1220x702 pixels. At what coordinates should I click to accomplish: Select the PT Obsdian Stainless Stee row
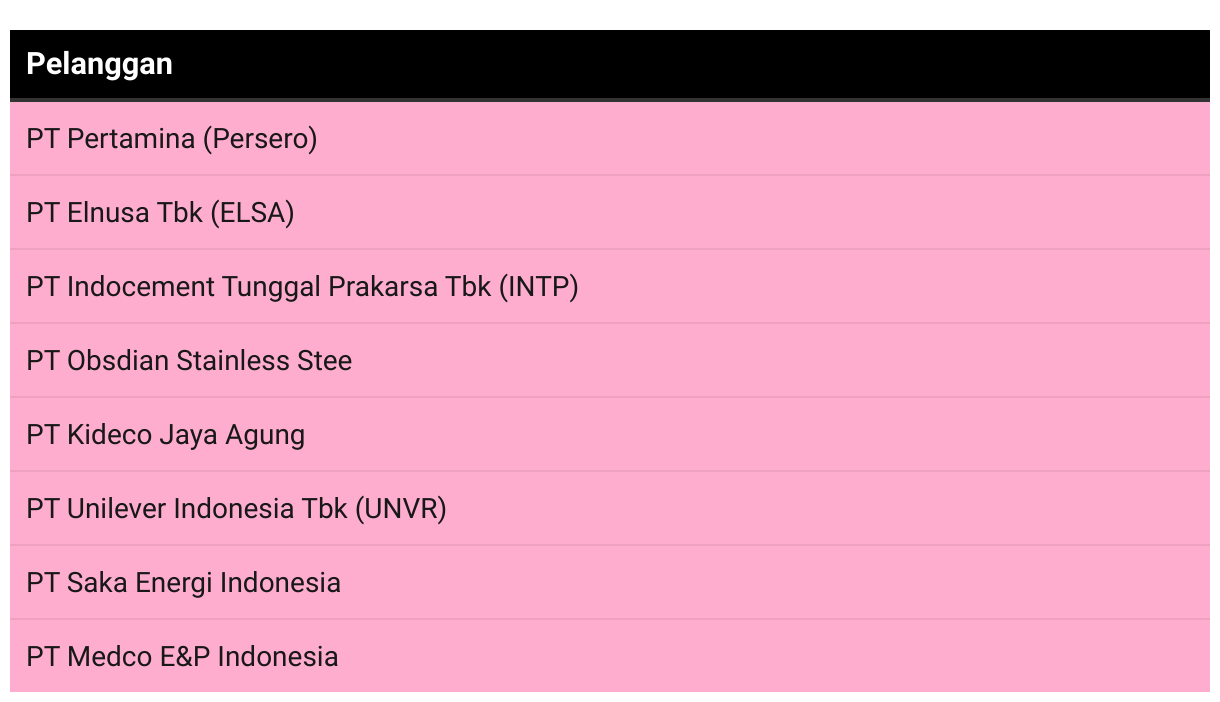click(x=610, y=360)
